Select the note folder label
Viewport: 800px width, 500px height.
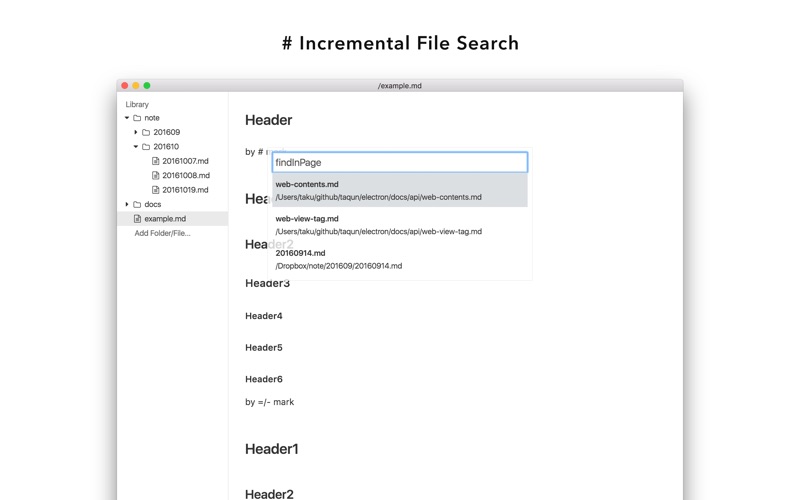point(152,118)
